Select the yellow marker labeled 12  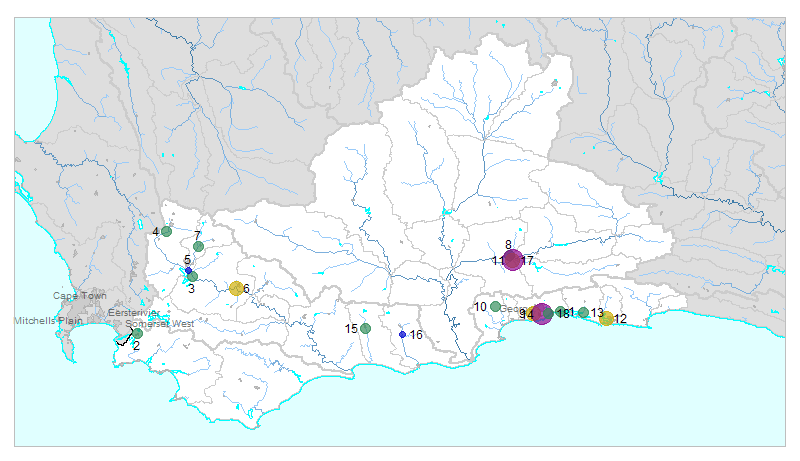[x=606, y=319]
